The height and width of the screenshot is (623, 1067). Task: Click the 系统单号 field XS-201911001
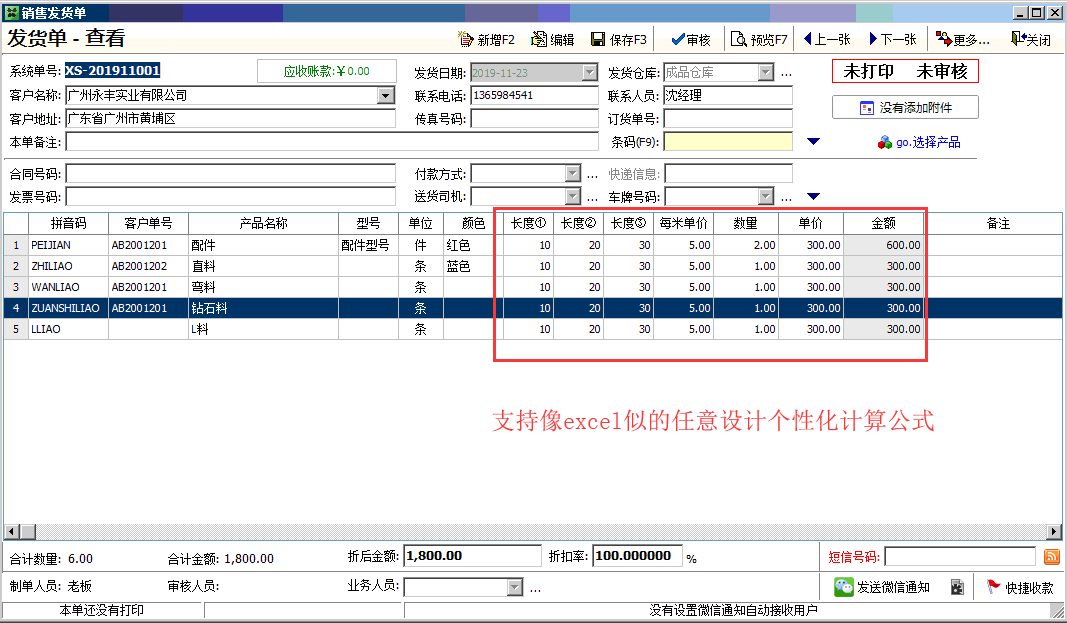pos(113,71)
